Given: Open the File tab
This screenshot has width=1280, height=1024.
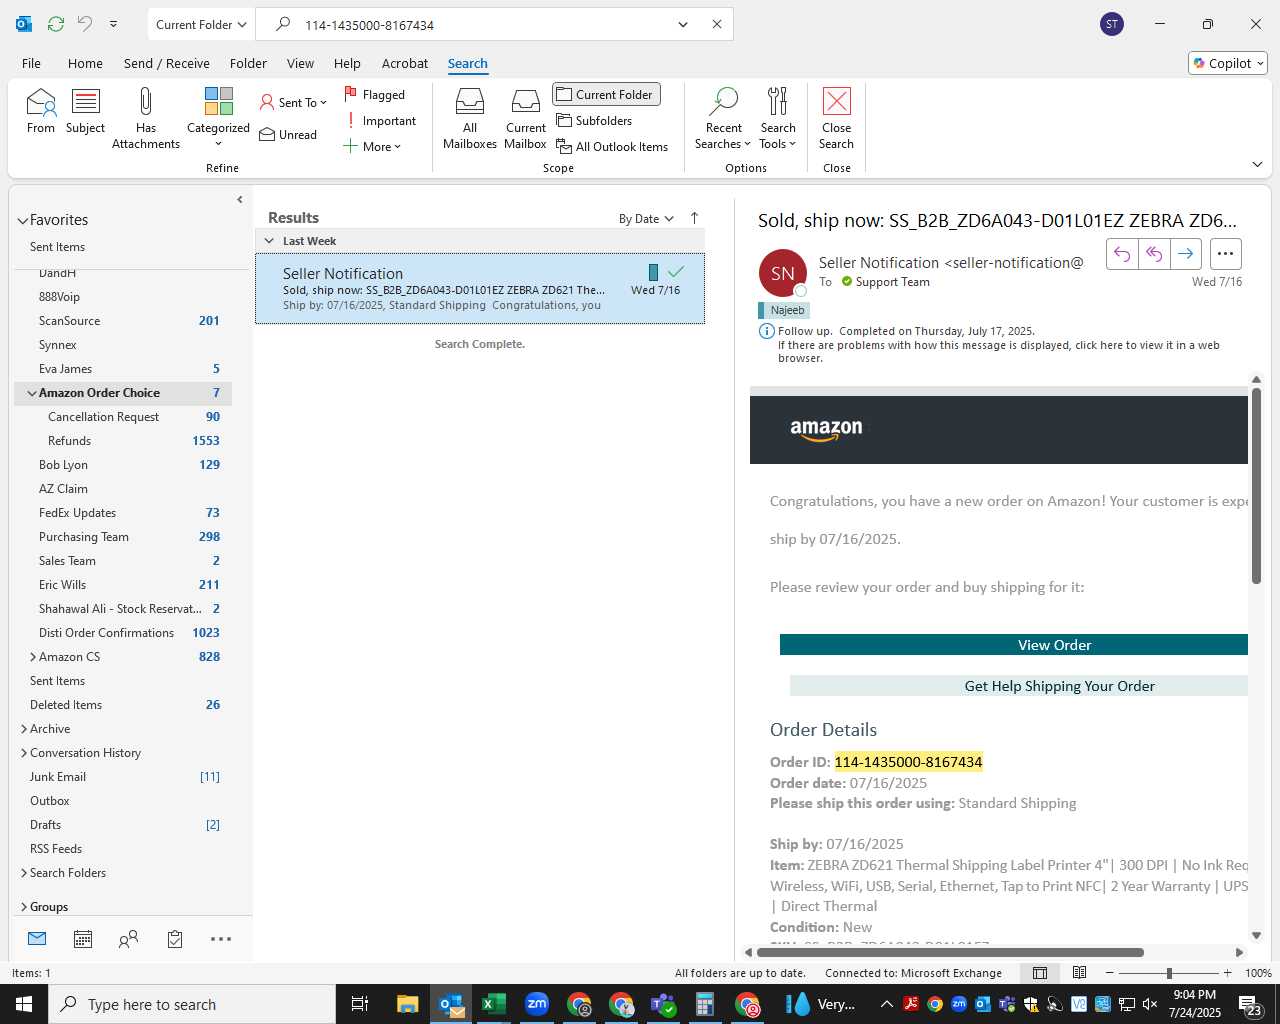Looking at the screenshot, I should point(32,63).
